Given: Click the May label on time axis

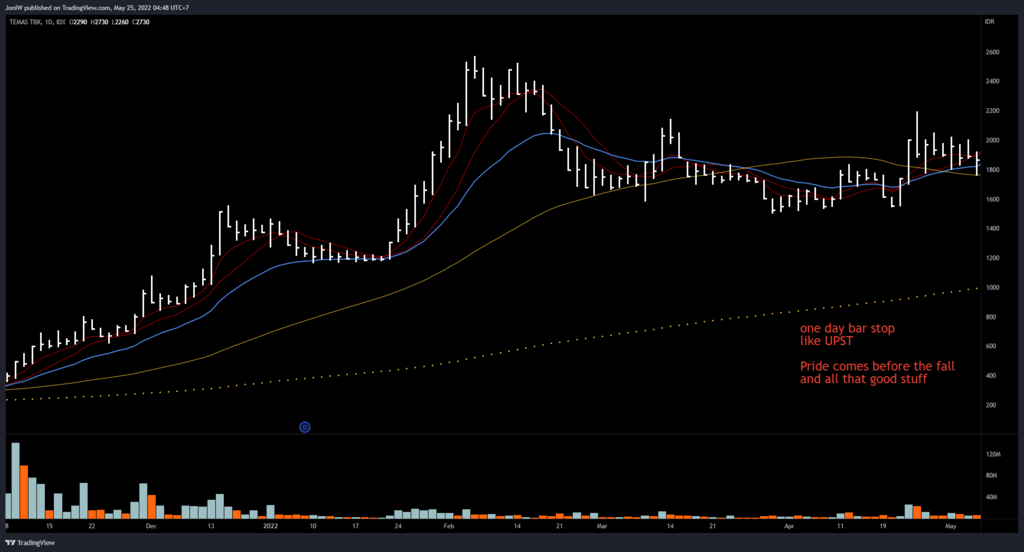Looking at the screenshot, I should pyautogui.click(x=951, y=524).
